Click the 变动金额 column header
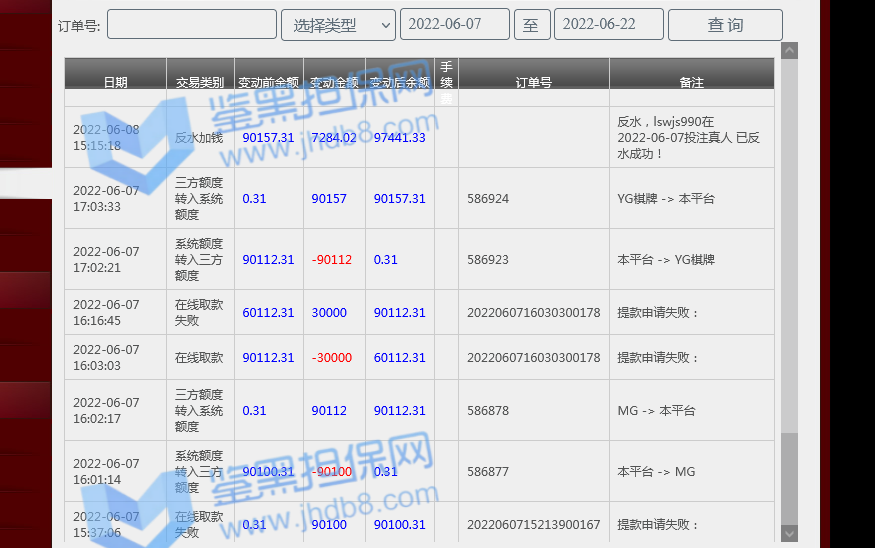 [x=334, y=82]
